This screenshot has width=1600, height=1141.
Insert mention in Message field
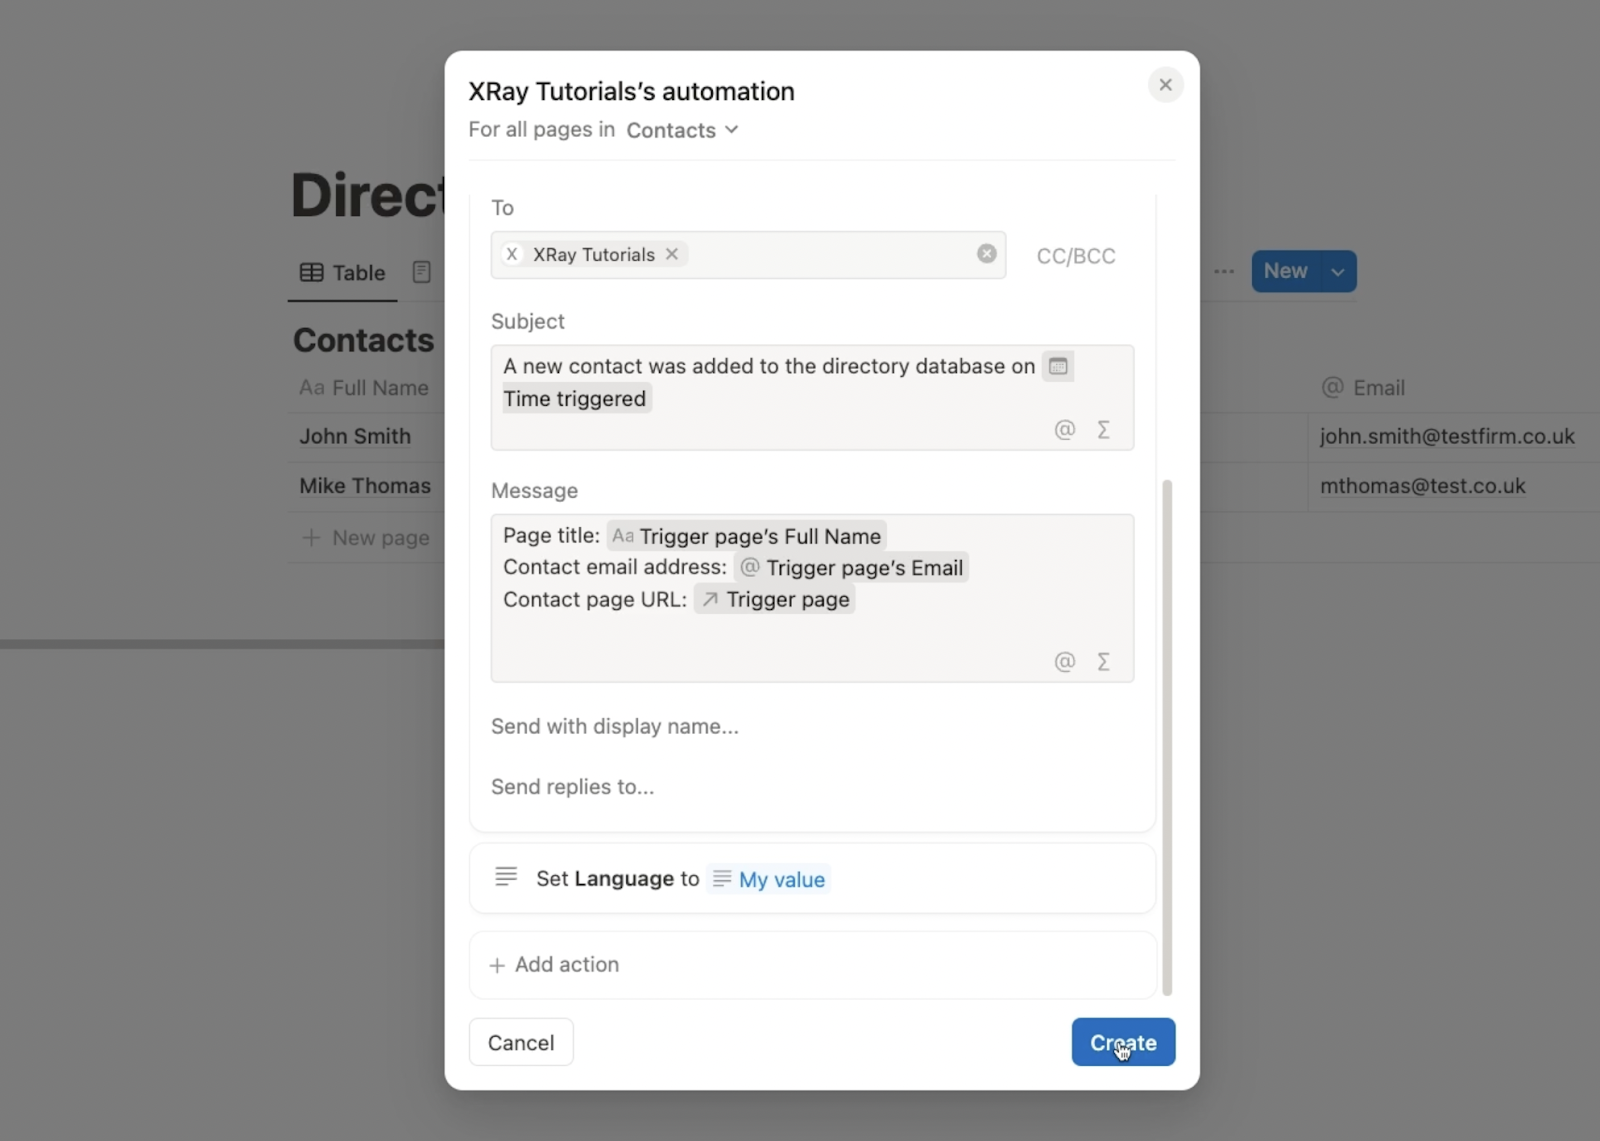pos(1064,662)
